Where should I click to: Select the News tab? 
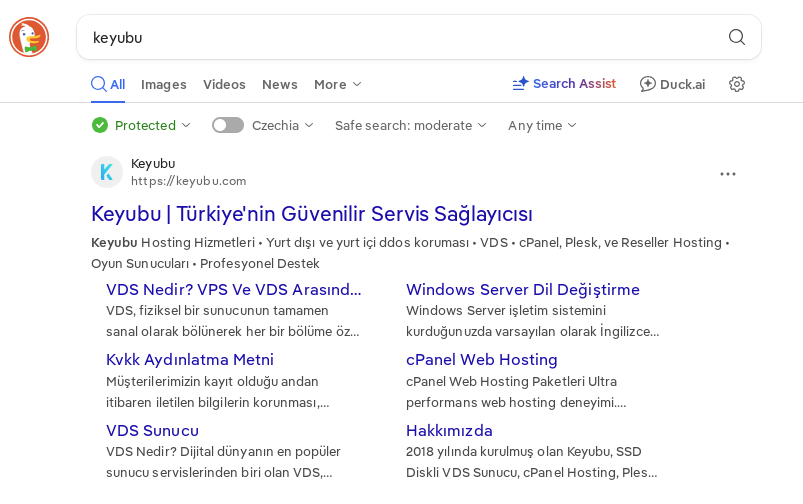pos(280,84)
